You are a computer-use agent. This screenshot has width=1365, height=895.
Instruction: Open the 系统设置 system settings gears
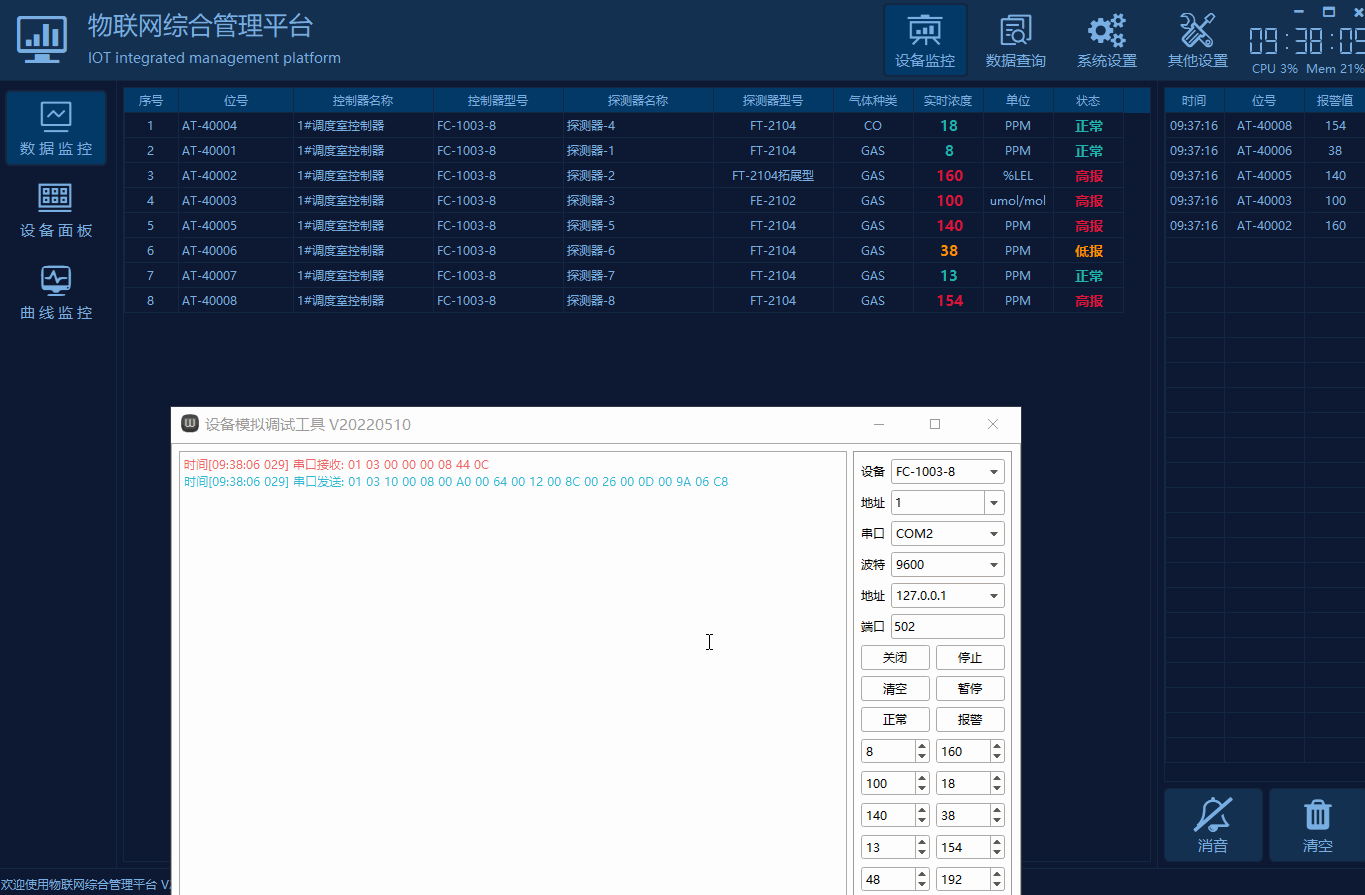[x=1106, y=40]
